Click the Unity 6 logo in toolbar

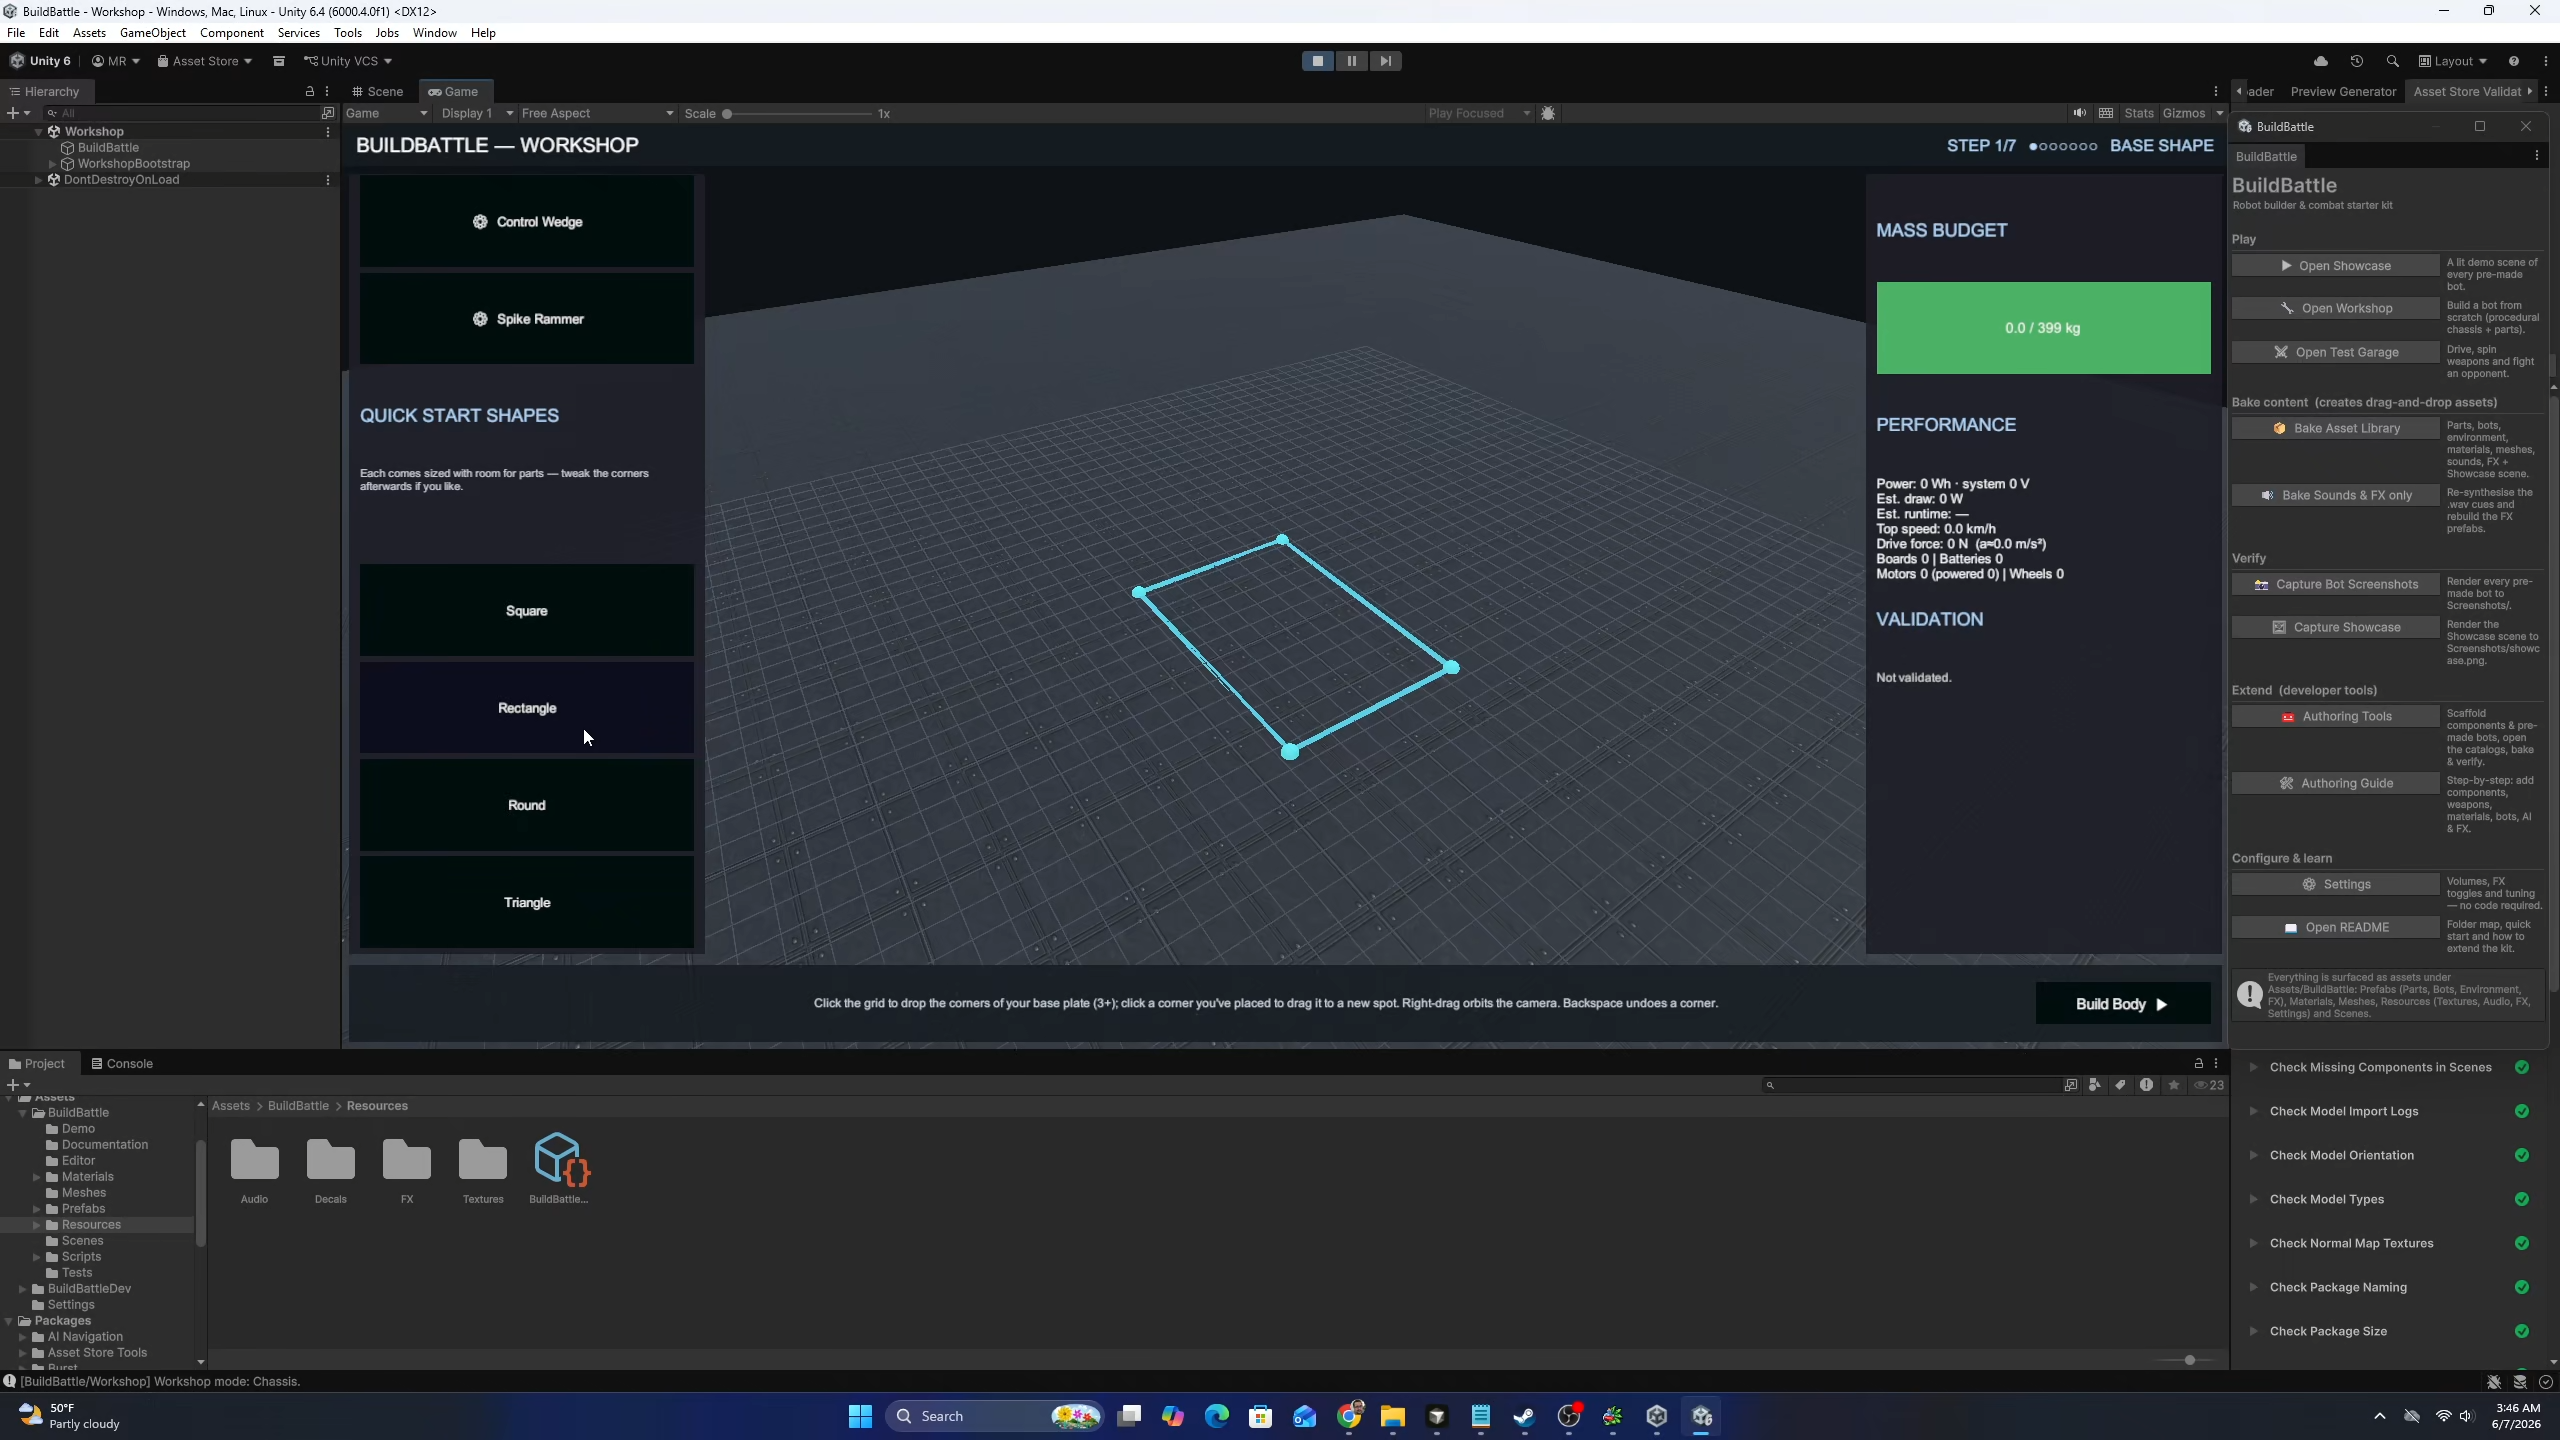click(x=41, y=61)
